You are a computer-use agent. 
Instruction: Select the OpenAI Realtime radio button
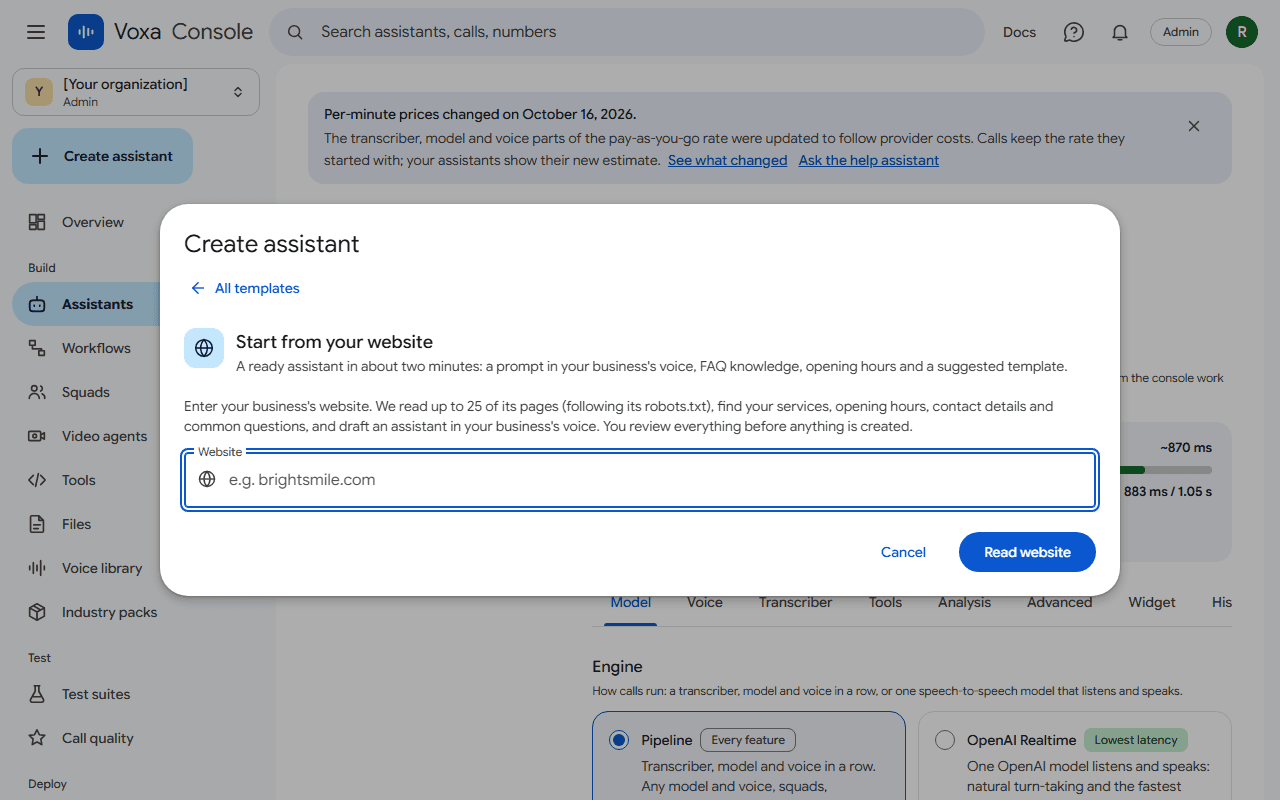945,740
